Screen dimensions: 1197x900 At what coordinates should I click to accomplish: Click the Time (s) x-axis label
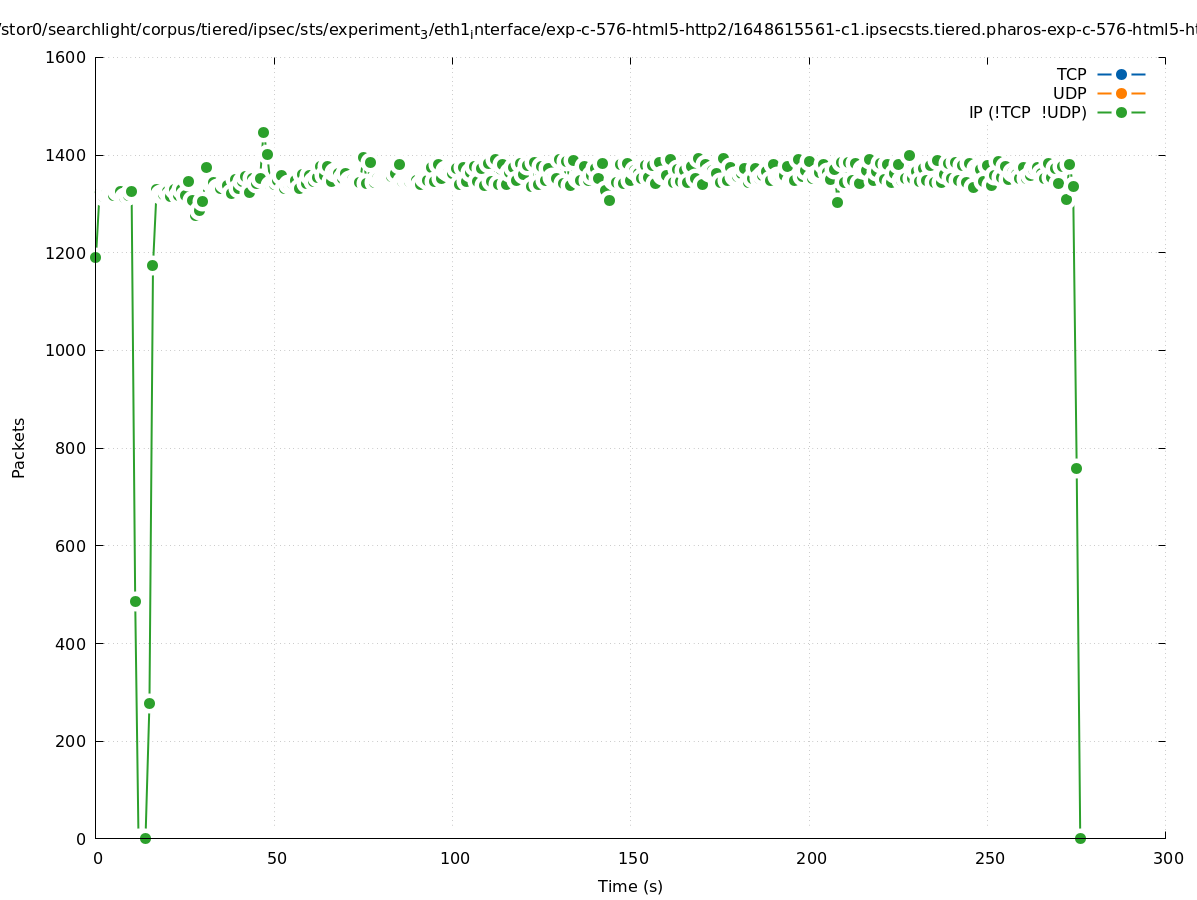(x=630, y=886)
